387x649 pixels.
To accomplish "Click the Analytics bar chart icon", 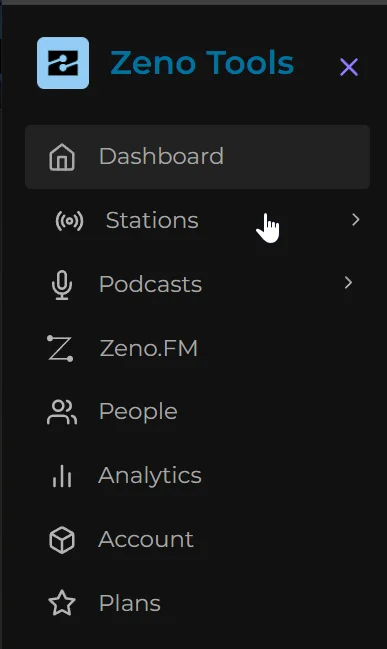I will point(62,476).
